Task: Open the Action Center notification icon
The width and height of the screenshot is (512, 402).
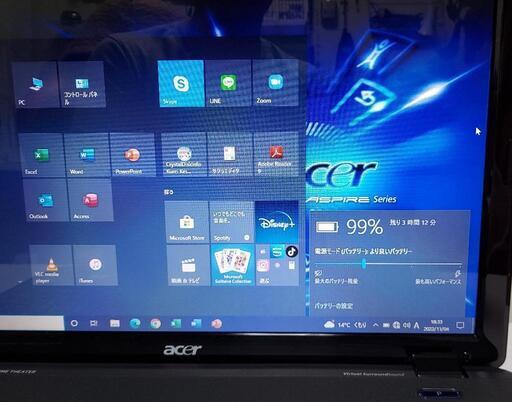Action: point(460,325)
